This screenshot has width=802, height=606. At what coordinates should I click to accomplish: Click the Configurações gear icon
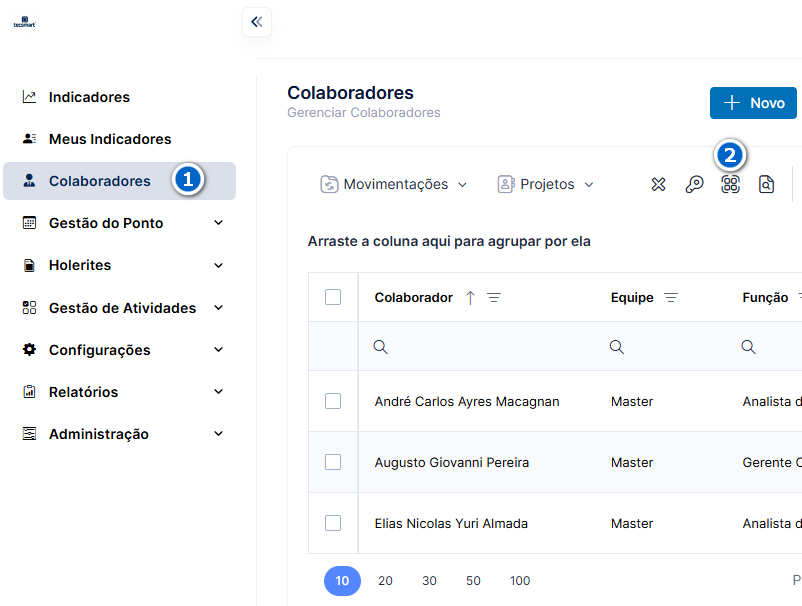(29, 349)
